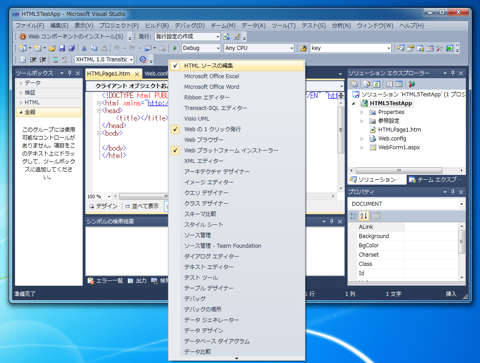
Task: Click the Undo arrow icon
Action: pos(117,48)
